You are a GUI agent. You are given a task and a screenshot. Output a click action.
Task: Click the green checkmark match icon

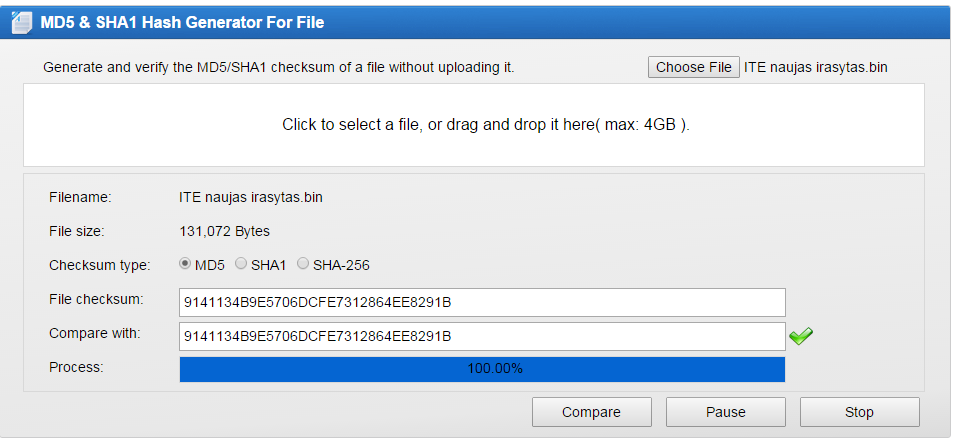801,336
